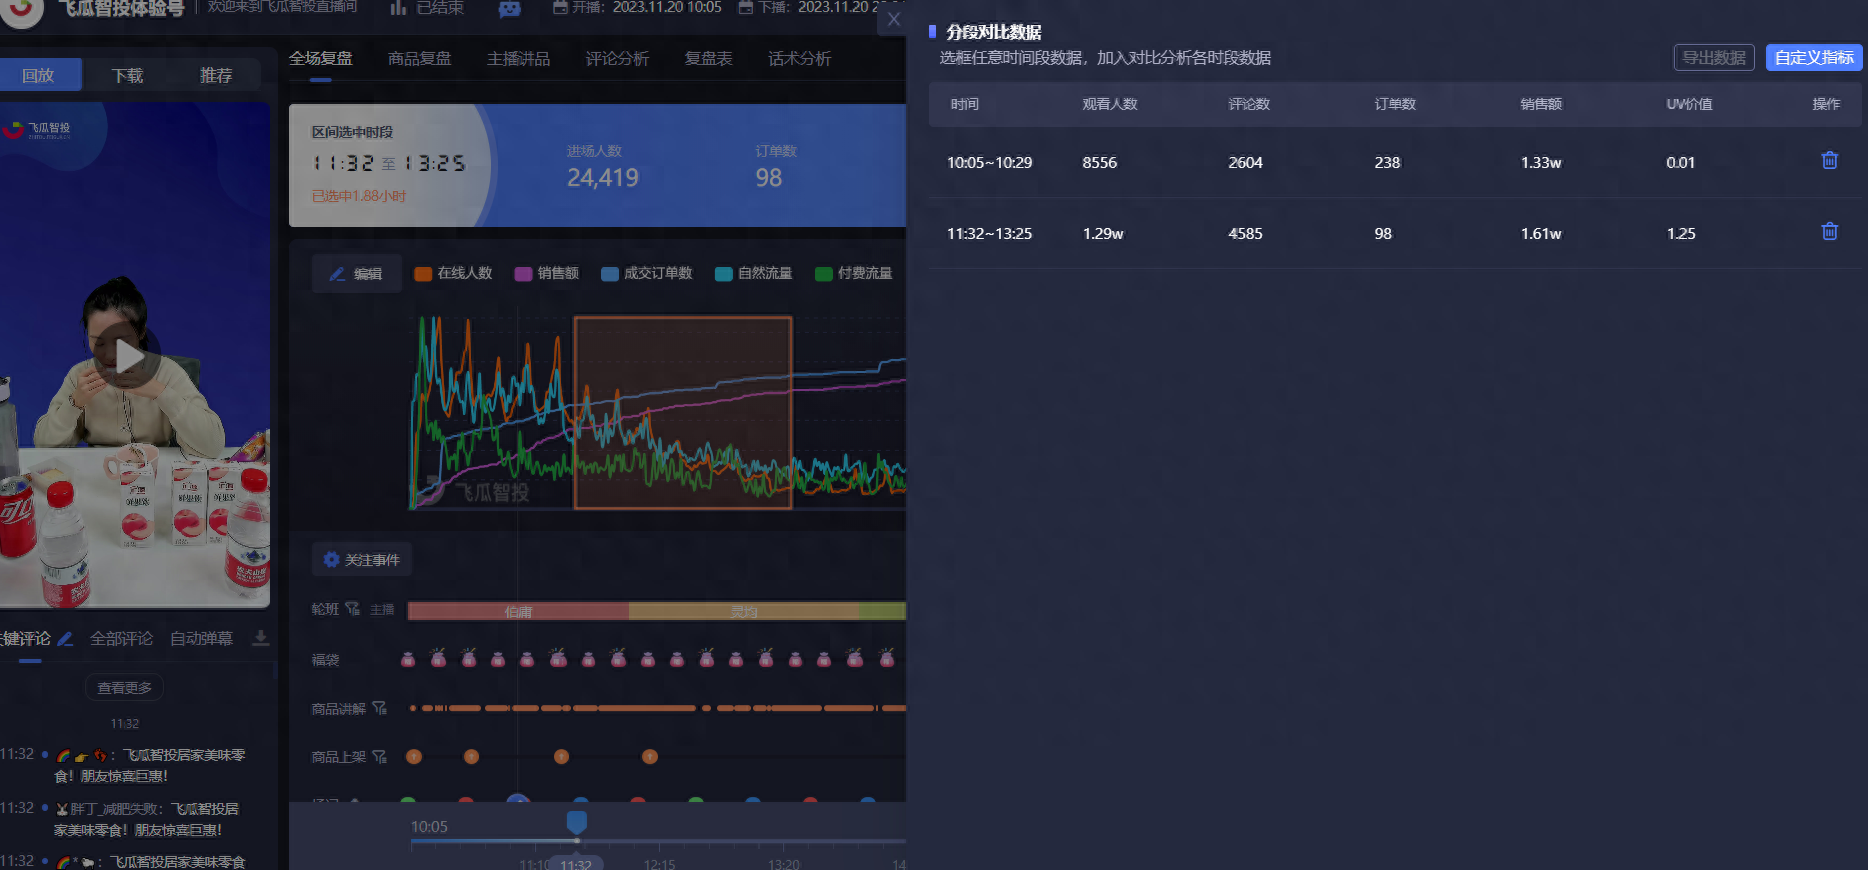
Task: Filter the 商品讲解 row using funnel icon
Action: pos(379,708)
